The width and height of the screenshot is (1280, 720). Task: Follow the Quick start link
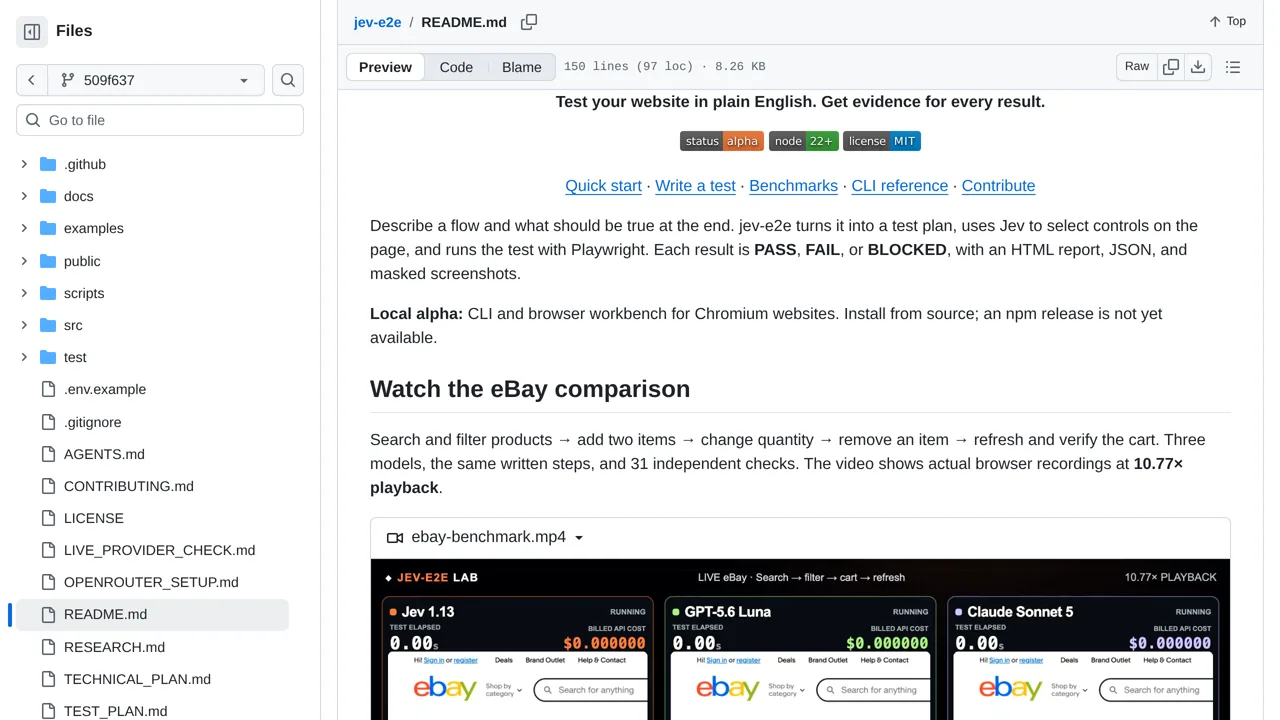[x=603, y=186]
